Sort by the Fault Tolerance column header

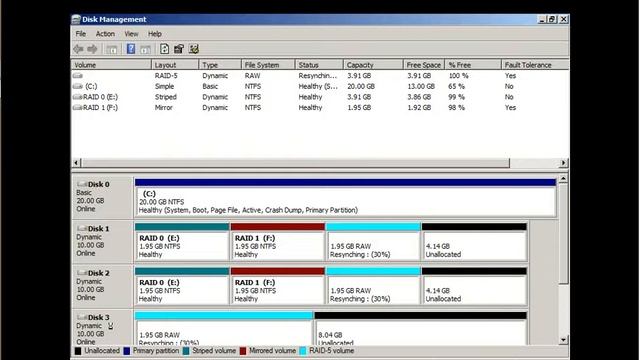[x=535, y=65]
